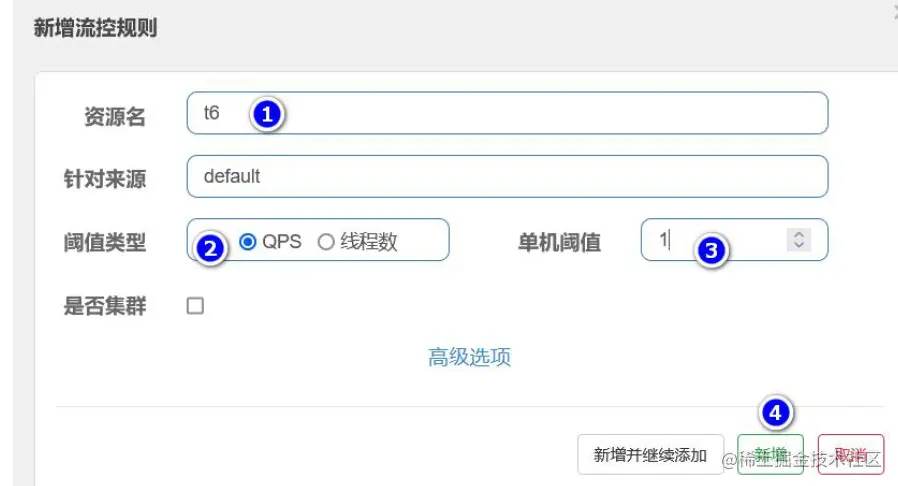This screenshot has width=898, height=486.
Task: Click the 单机阈值 spinner arrows
Action: click(x=799, y=239)
